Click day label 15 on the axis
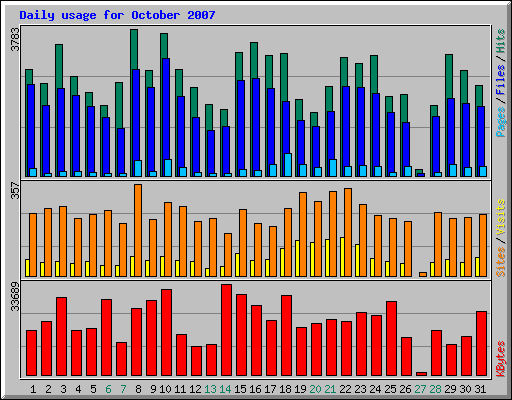 (240, 389)
